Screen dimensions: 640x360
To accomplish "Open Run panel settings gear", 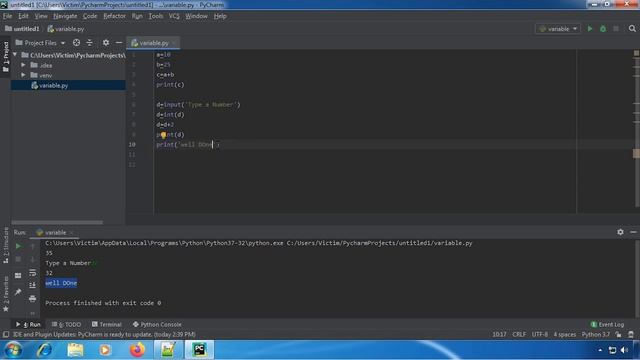I will pos(620,232).
